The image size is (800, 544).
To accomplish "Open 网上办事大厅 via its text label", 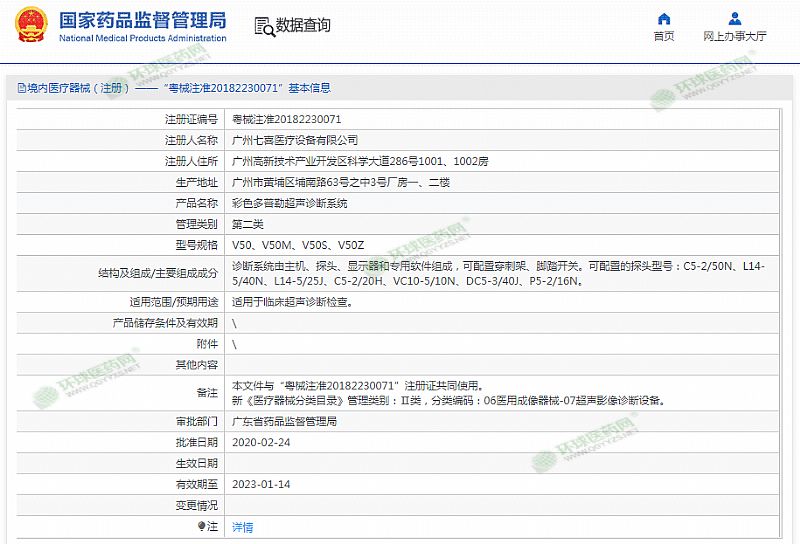I will click(735, 36).
